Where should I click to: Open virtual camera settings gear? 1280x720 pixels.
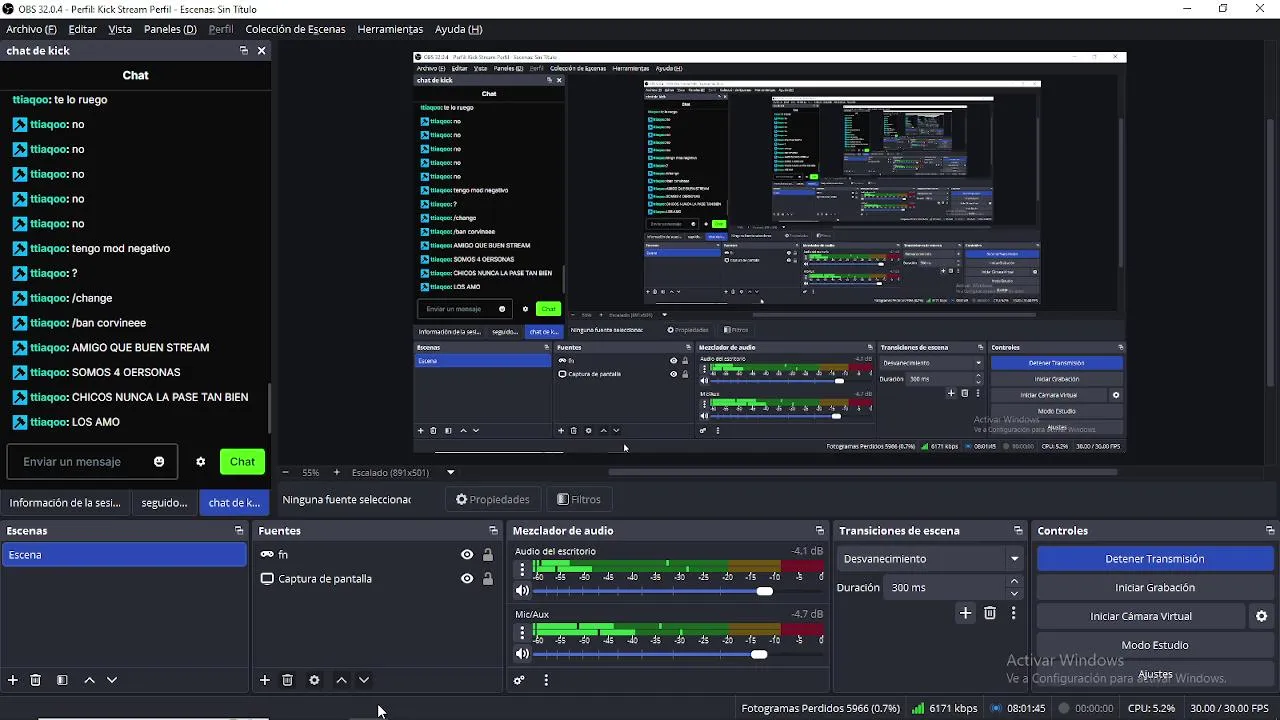[x=1261, y=616]
